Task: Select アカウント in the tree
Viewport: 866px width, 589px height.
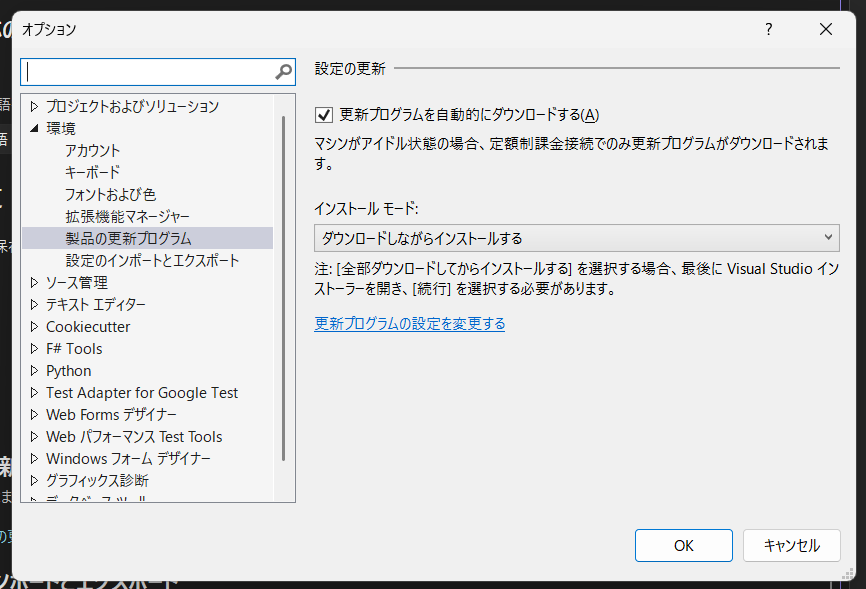Action: (x=92, y=150)
